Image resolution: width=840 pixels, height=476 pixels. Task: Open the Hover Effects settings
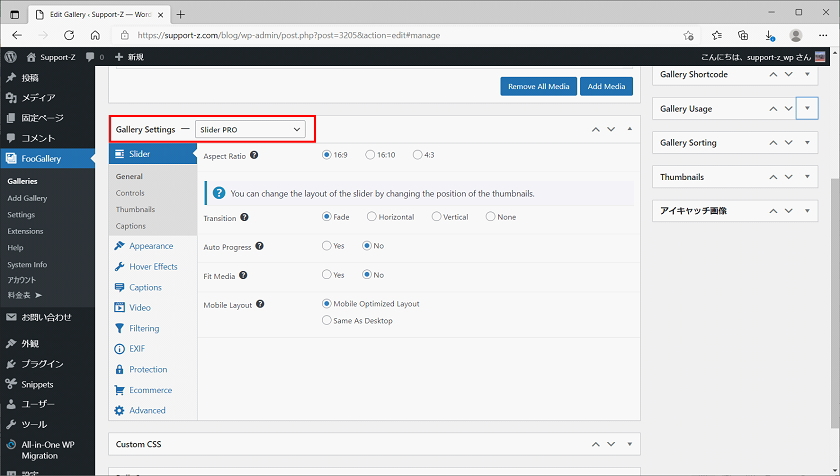tap(152, 267)
